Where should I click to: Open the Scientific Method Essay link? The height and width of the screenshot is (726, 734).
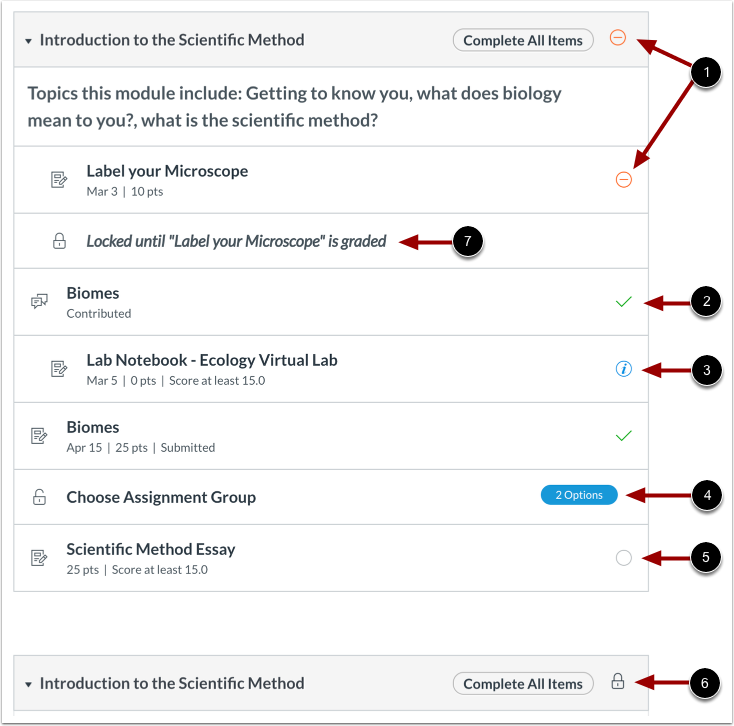pyautogui.click(x=151, y=549)
